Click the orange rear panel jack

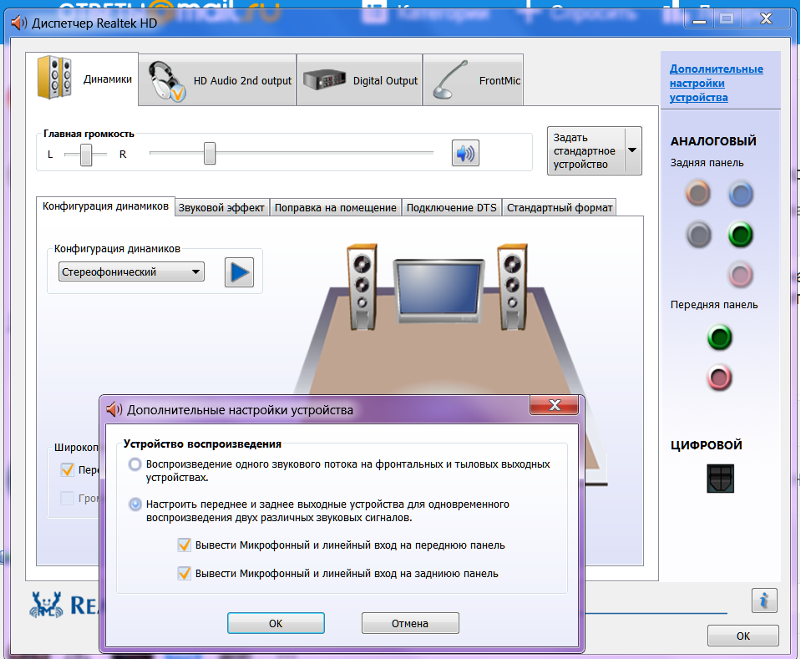[698, 193]
